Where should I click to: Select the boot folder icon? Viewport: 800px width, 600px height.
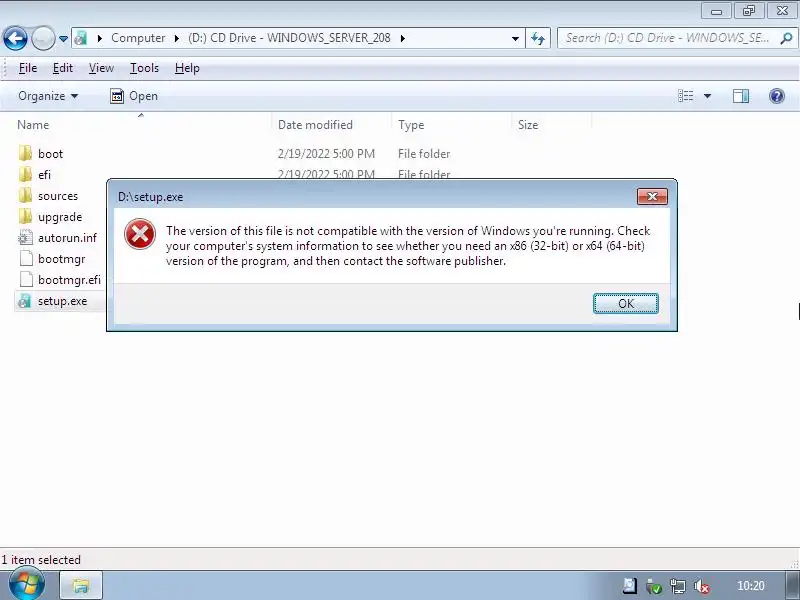(25, 154)
